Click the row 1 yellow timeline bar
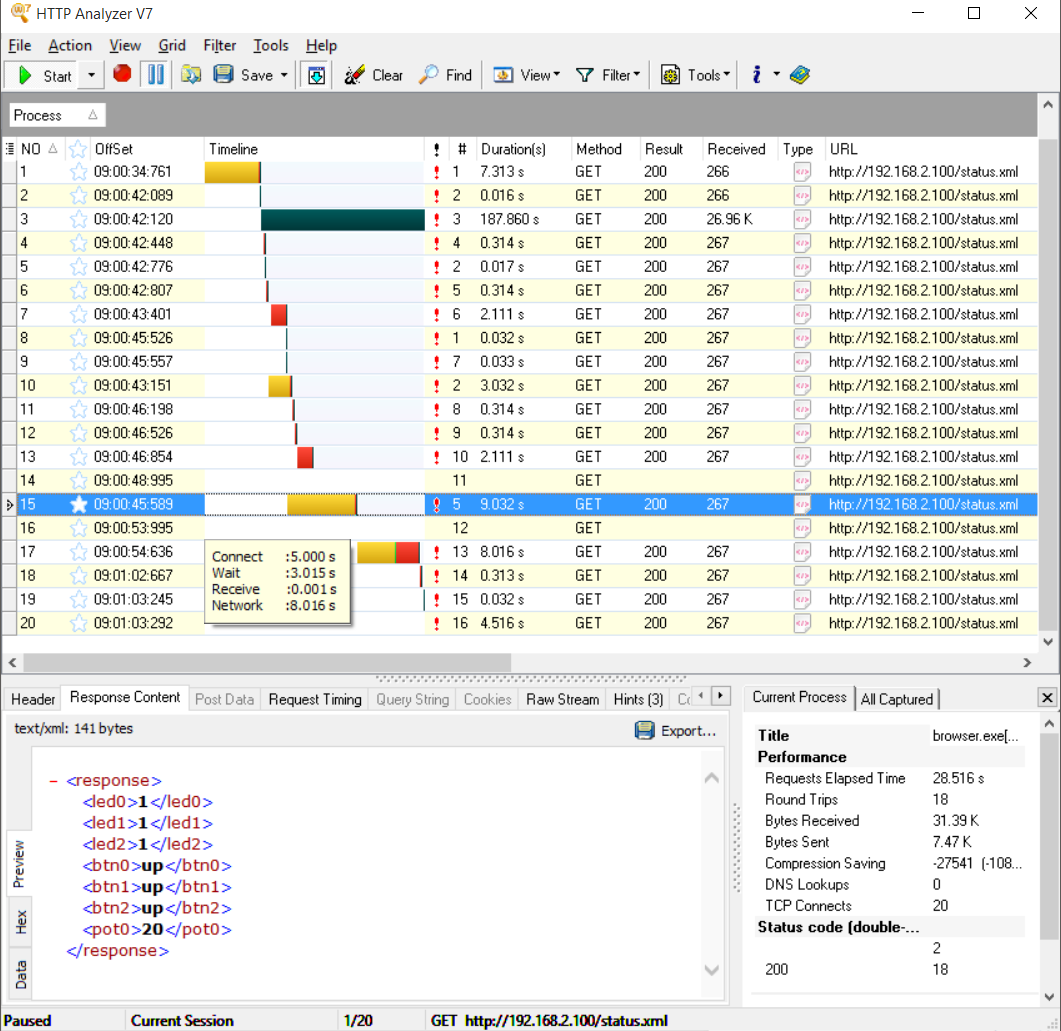The height and width of the screenshot is (1031, 1061). coord(232,172)
